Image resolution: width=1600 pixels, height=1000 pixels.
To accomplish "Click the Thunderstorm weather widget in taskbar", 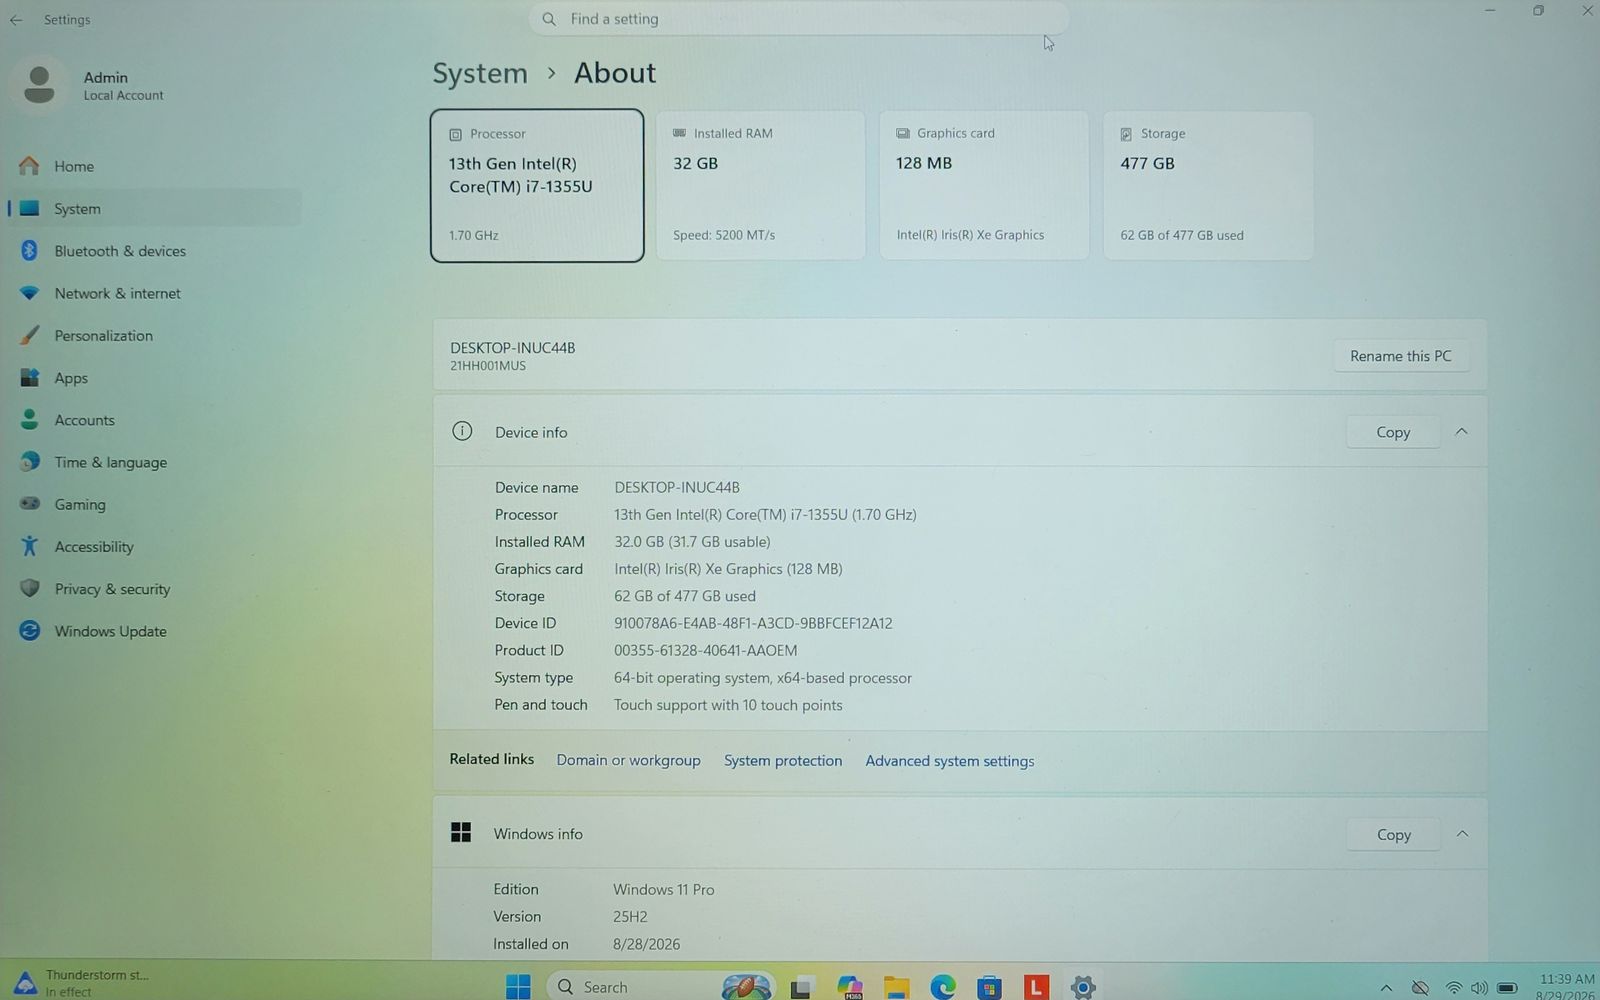I will click(82, 982).
